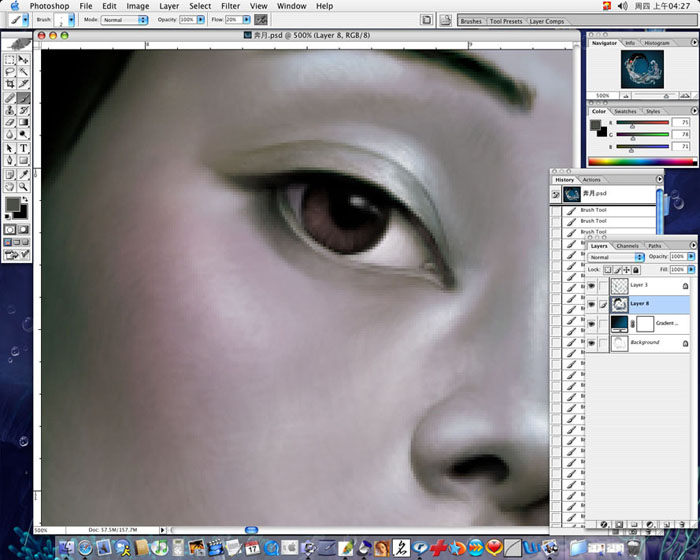
Task: Switch to Standard editing mode
Action: pos(10,230)
